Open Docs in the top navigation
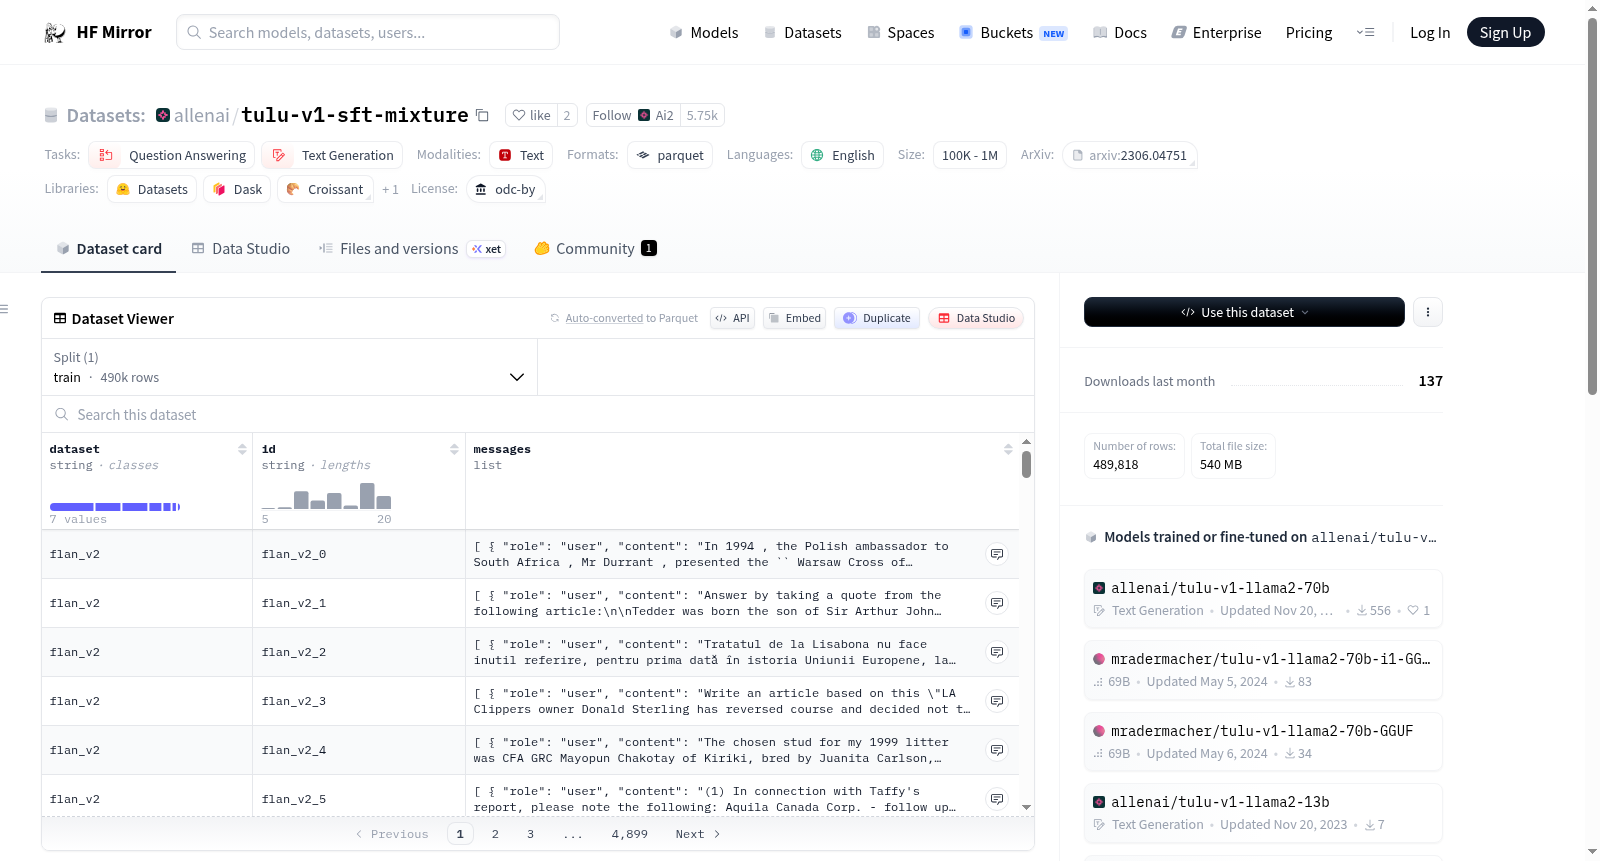 tap(1120, 33)
